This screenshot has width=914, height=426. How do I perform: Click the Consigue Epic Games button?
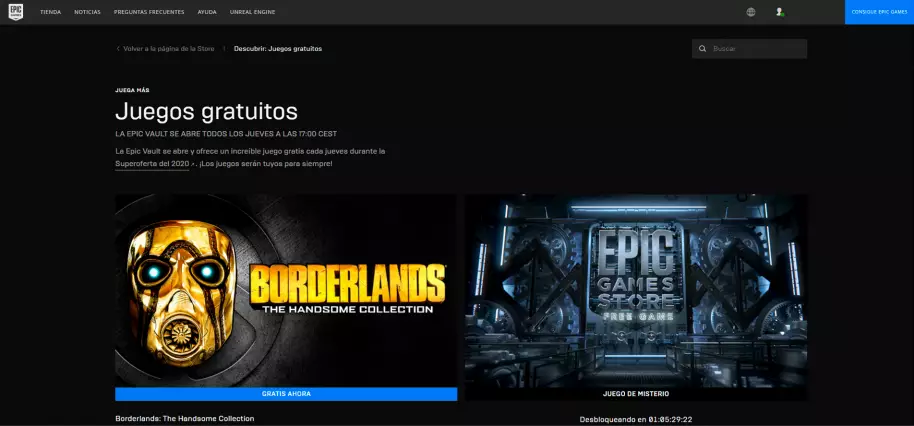(x=879, y=12)
